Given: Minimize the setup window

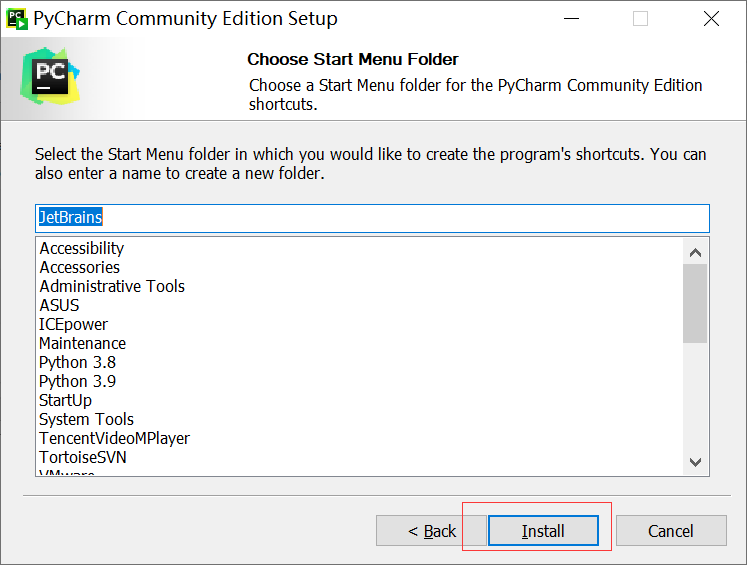Looking at the screenshot, I should click(x=571, y=19).
